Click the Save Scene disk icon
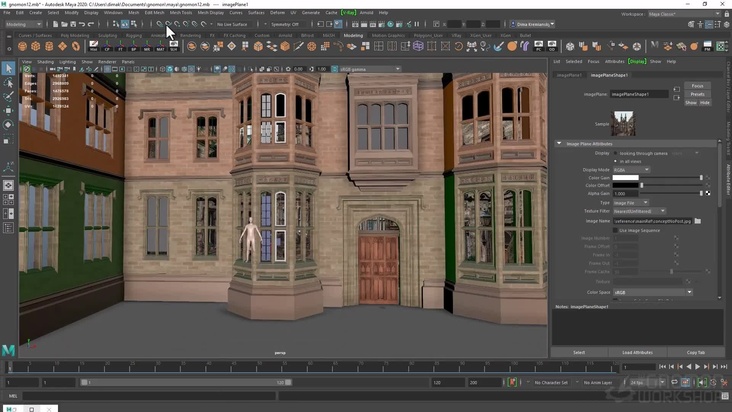 tap(73, 24)
